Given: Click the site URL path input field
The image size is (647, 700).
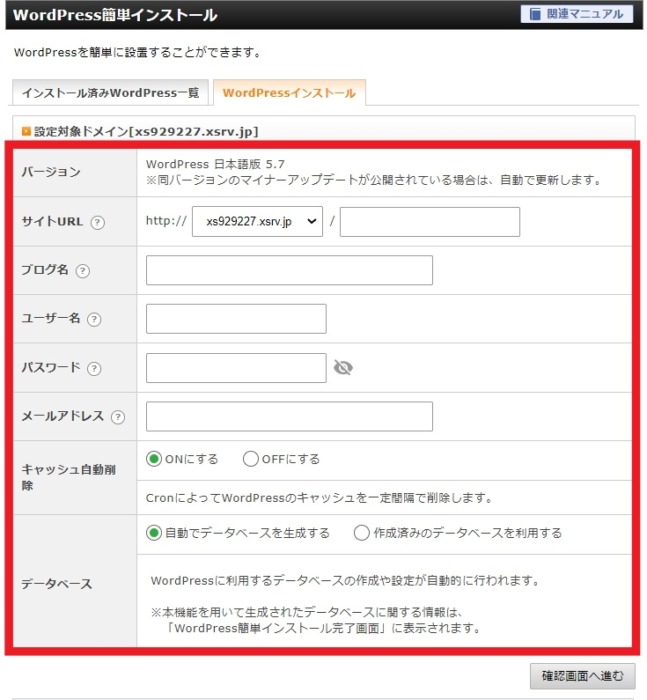Looking at the screenshot, I should pos(430,221).
